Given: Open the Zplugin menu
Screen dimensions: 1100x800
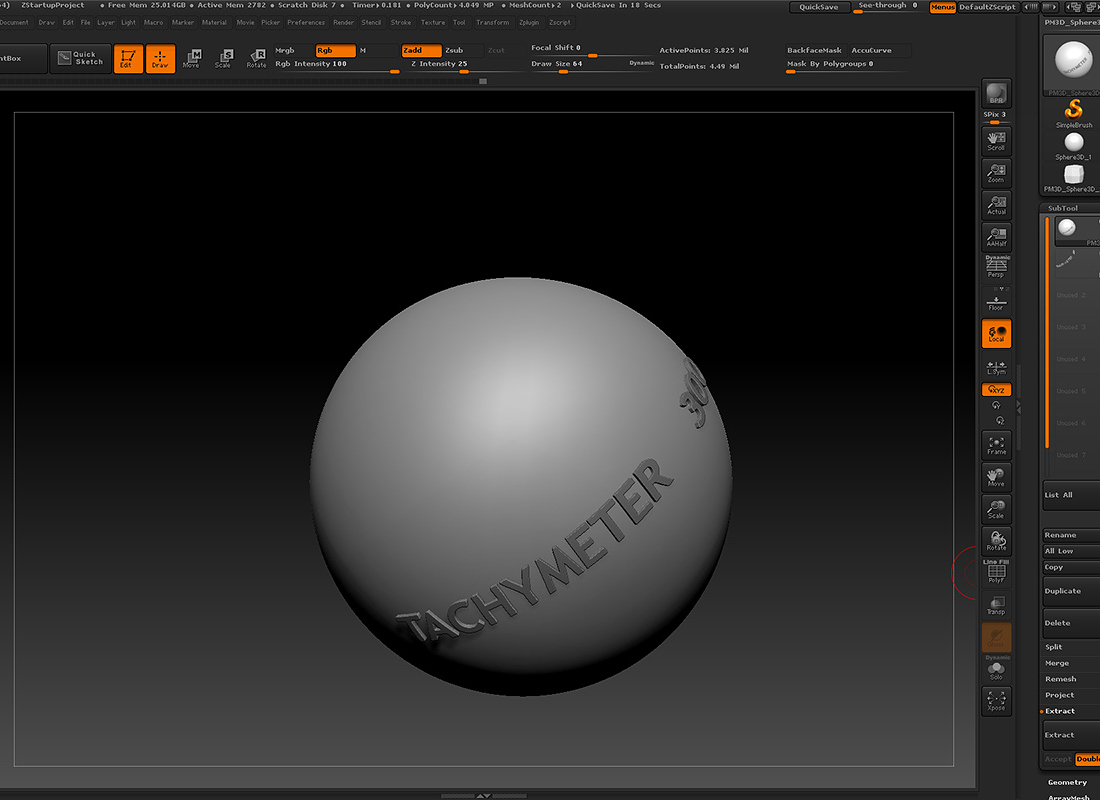Looking at the screenshot, I should click(x=529, y=22).
